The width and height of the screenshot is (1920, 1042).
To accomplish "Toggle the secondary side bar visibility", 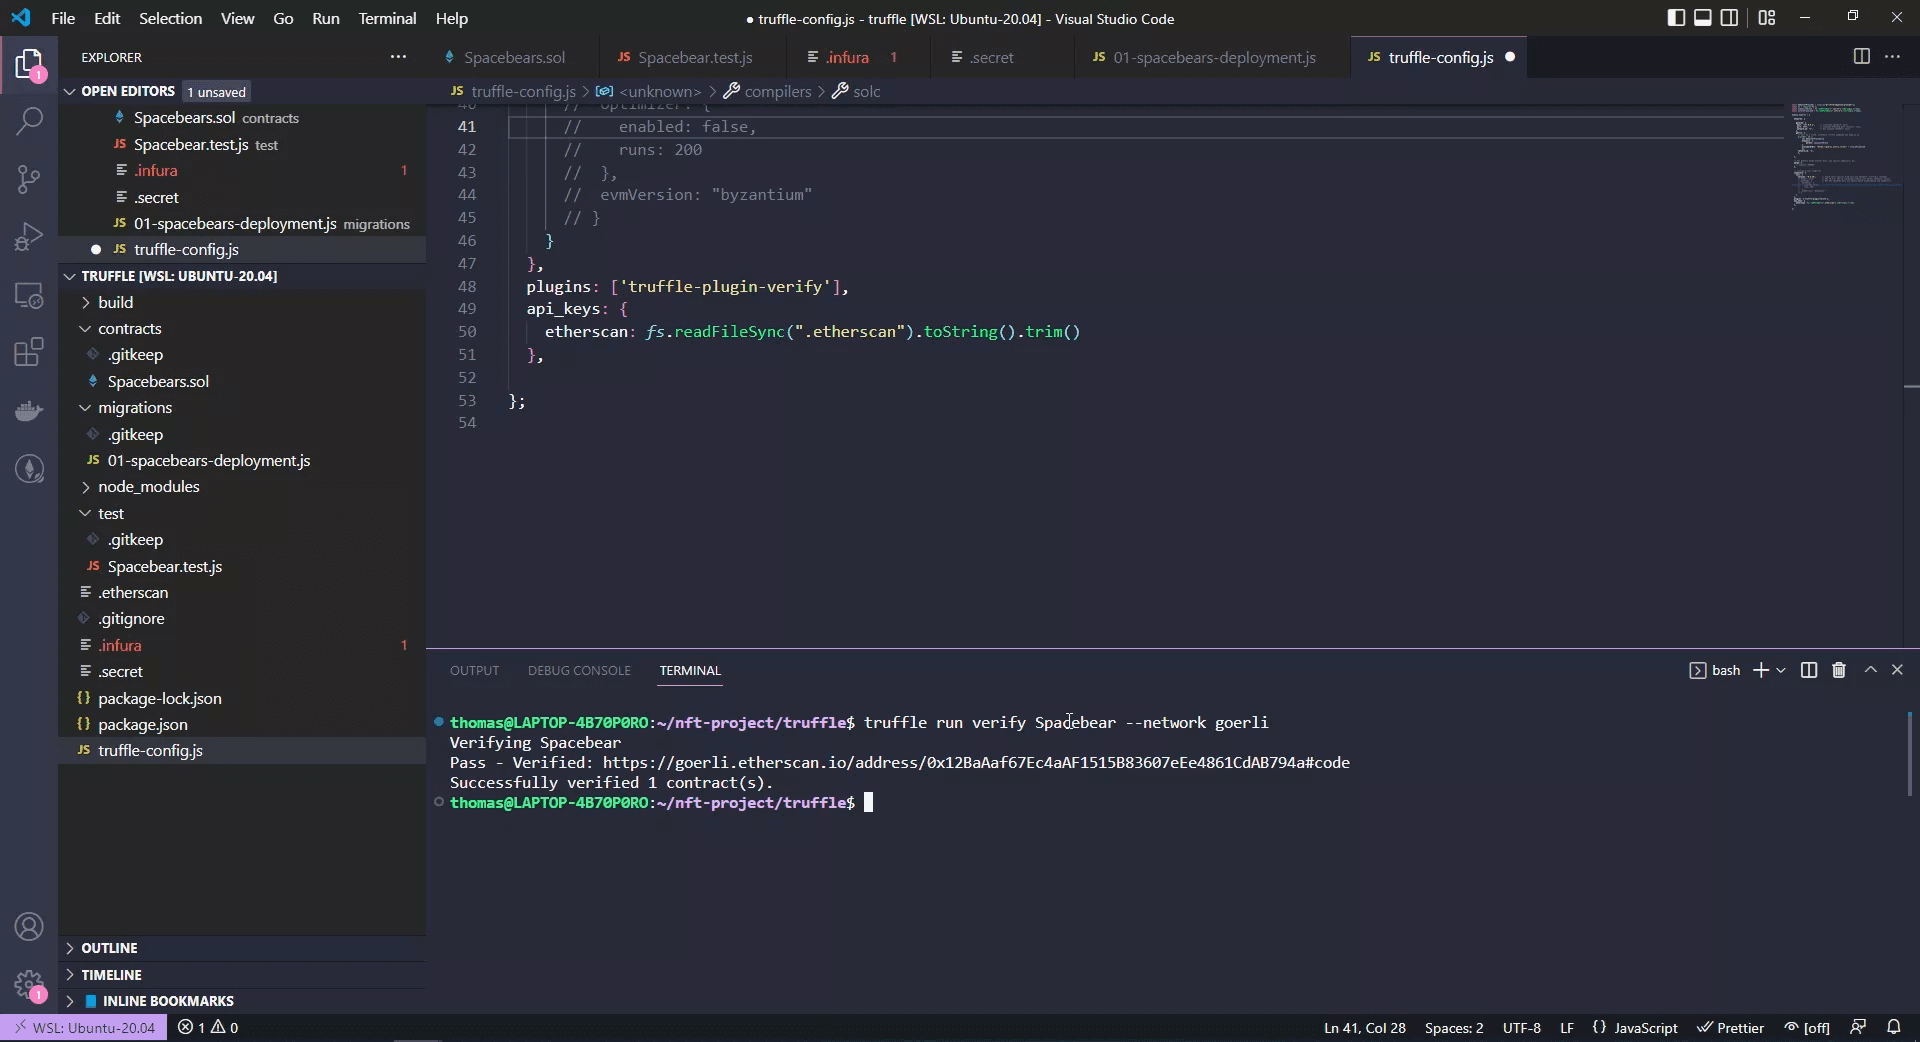I will coord(1729,18).
